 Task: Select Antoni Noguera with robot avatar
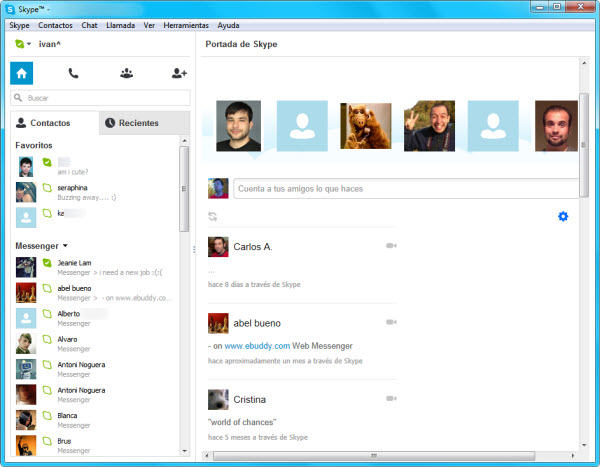(95, 369)
